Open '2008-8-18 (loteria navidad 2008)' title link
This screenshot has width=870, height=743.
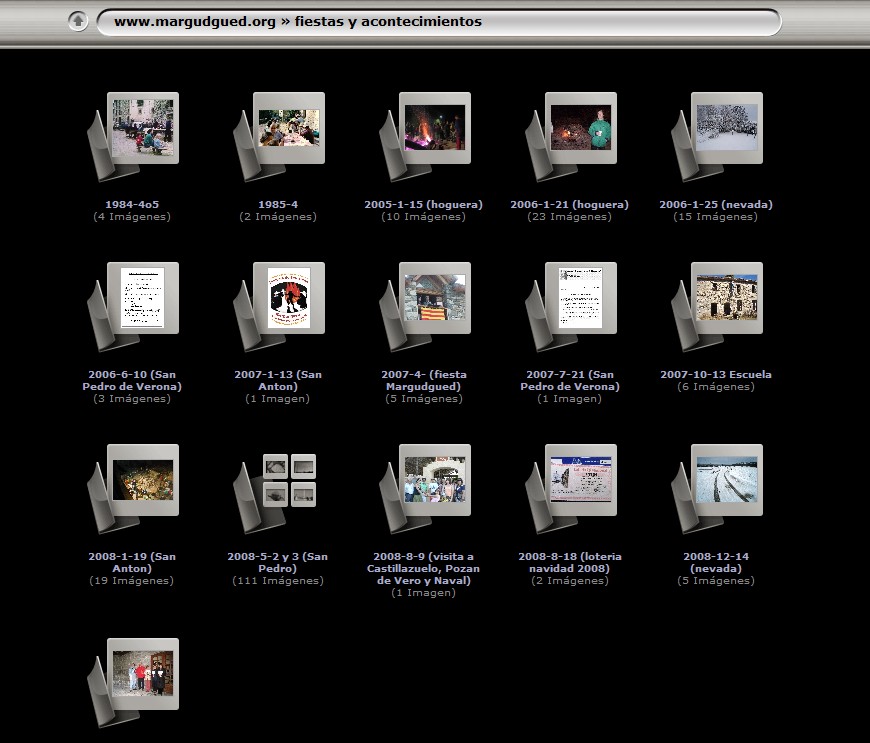569,563
